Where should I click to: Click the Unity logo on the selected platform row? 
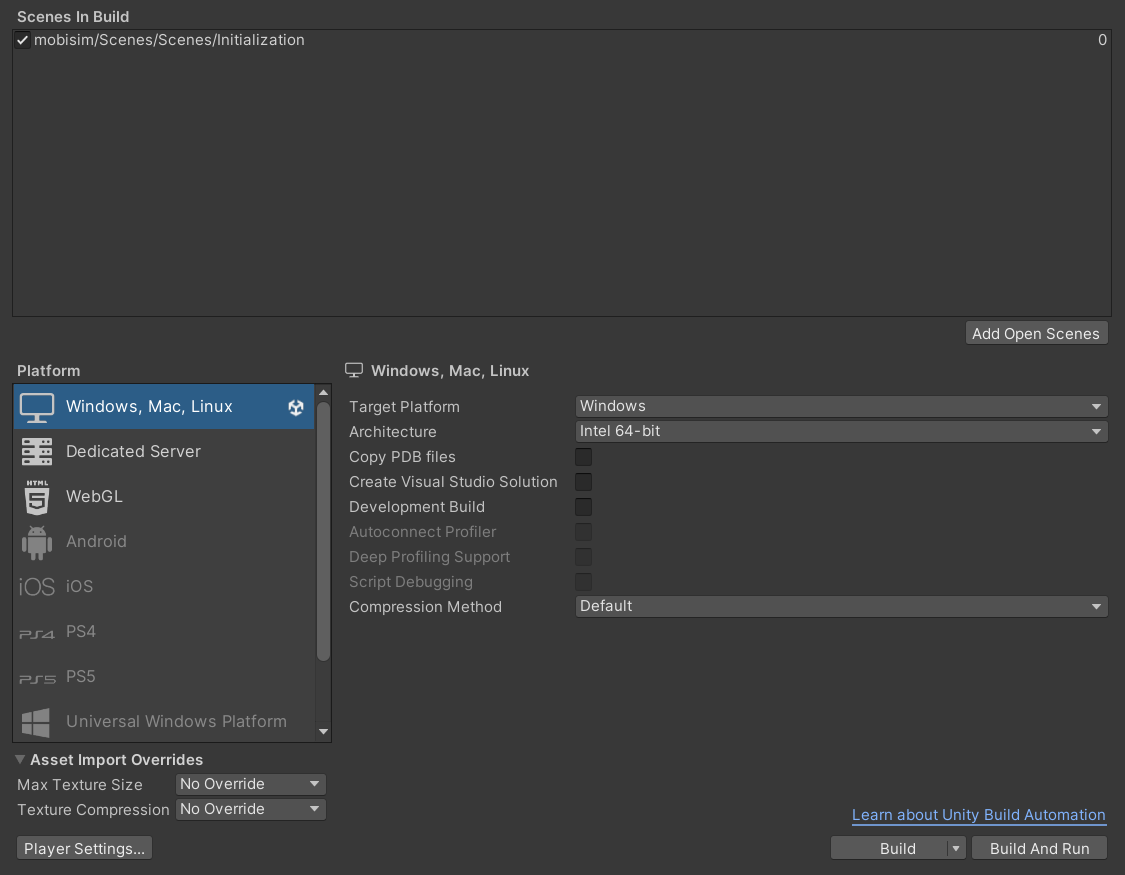pyautogui.click(x=296, y=407)
